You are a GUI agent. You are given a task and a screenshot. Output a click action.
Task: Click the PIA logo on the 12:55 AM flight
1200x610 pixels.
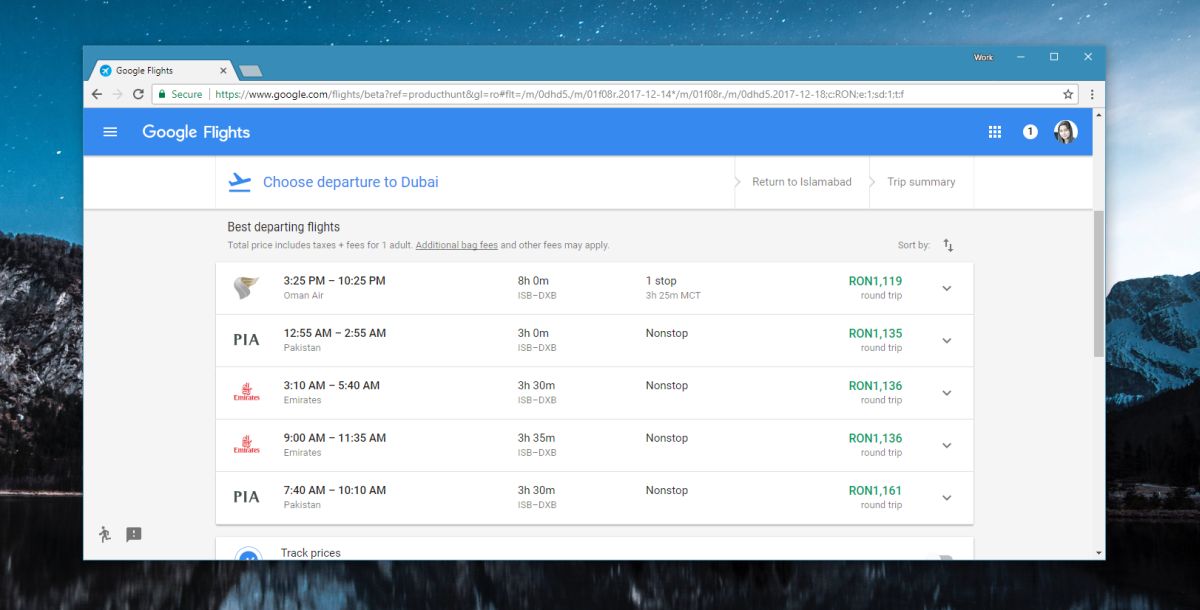coord(246,340)
